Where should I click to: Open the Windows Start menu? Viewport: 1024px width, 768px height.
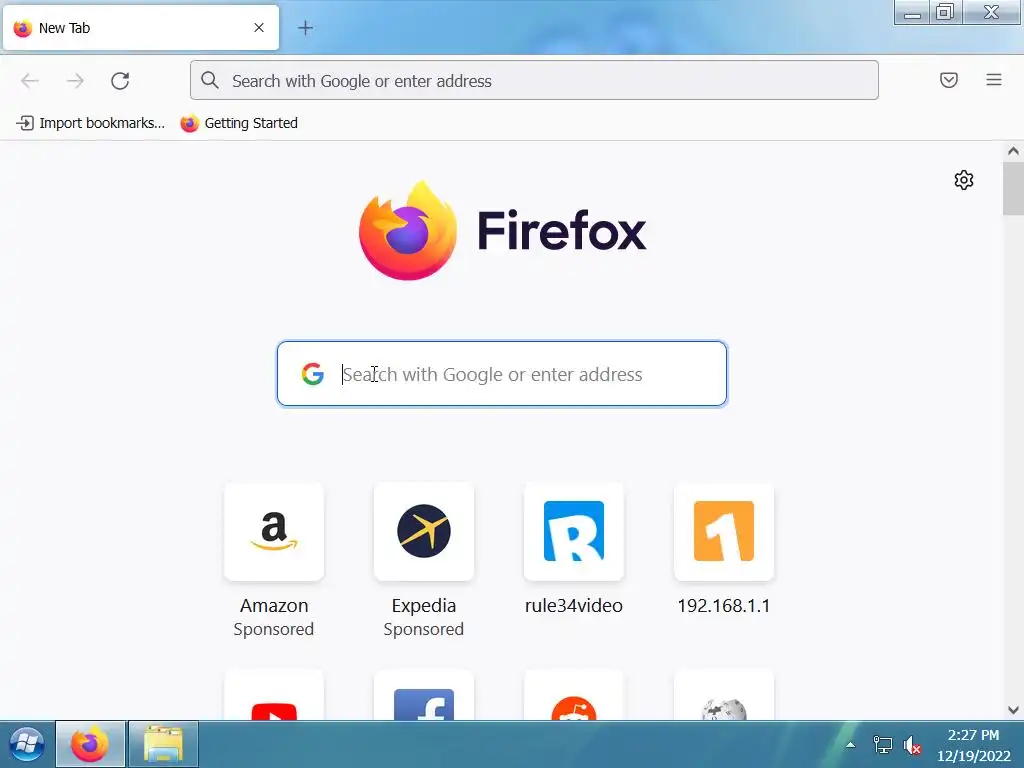pyautogui.click(x=26, y=744)
